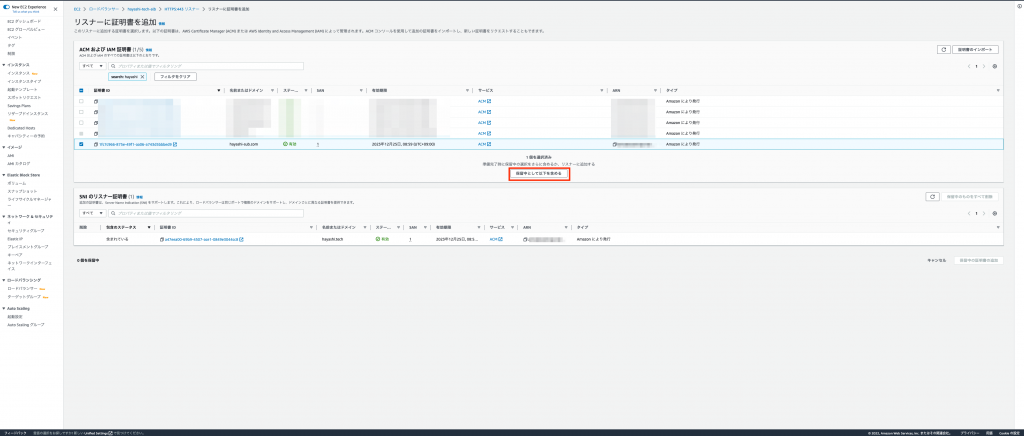Uncheck the selected hayashi-sub.com certificate checkbox
Screen dimensions: 1024x436
[82, 144]
